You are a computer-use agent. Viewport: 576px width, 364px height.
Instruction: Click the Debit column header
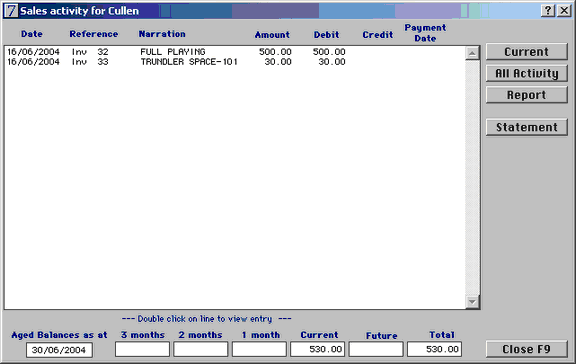click(326, 35)
